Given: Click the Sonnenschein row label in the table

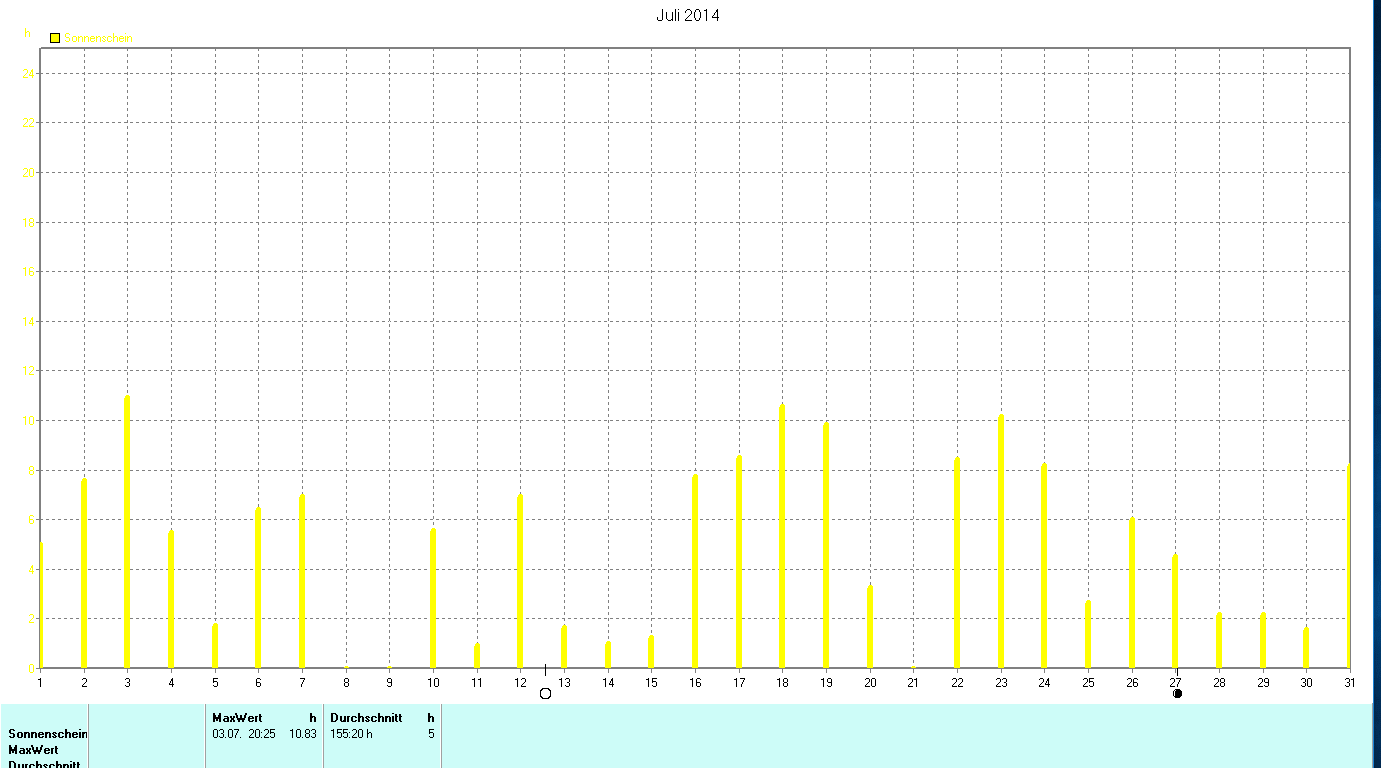Looking at the screenshot, I should pyautogui.click(x=48, y=734).
